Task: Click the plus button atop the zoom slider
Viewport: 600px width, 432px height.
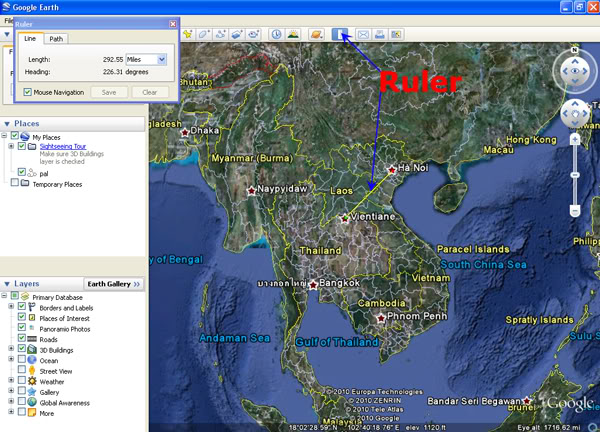Action: tap(575, 140)
